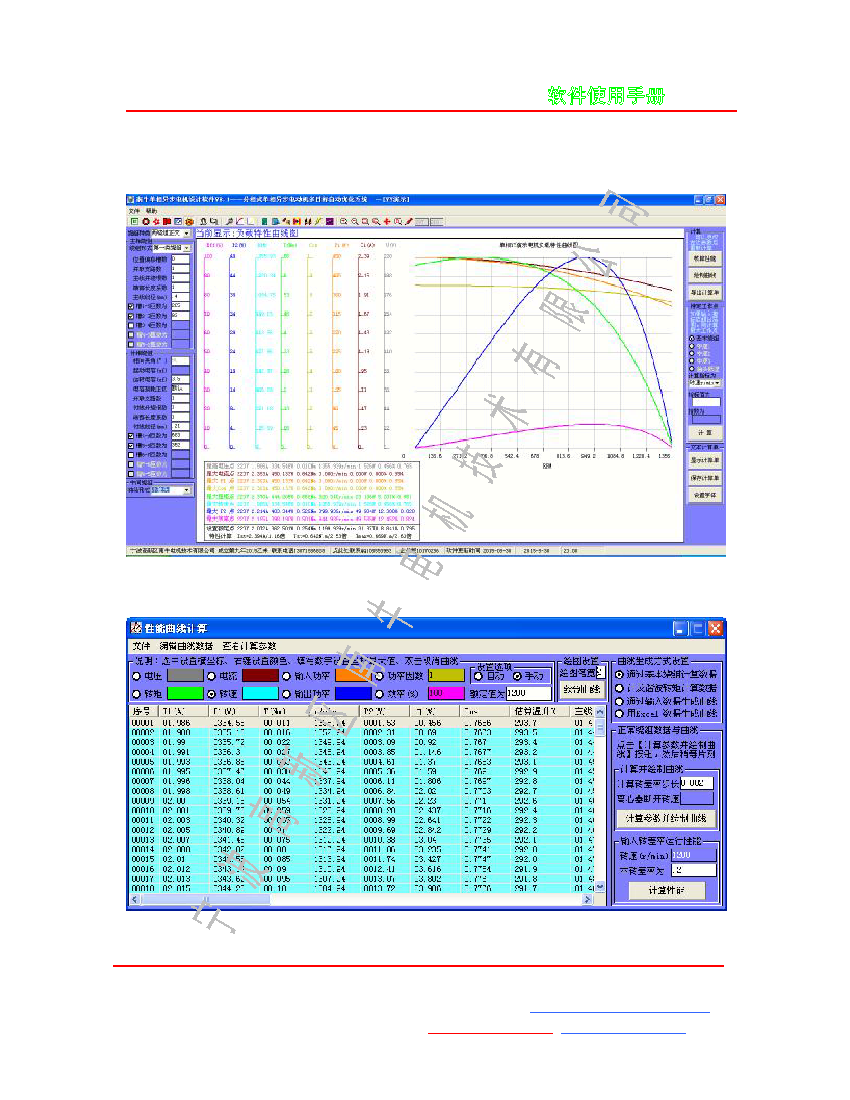850x1100 pixels.
Task: Click the red plus crosshair toolbar icon
Action: (387, 222)
